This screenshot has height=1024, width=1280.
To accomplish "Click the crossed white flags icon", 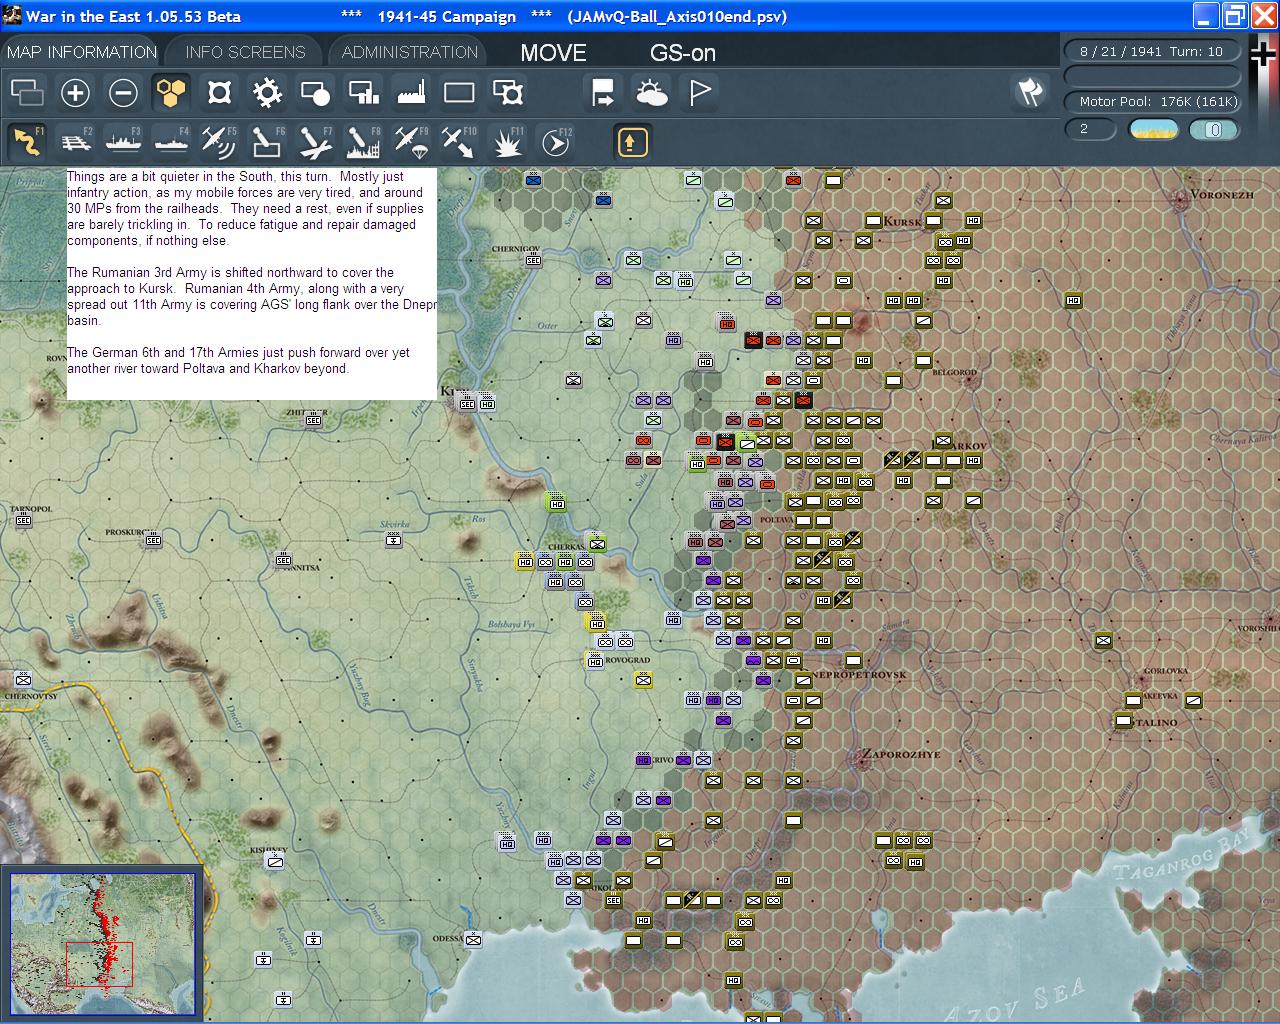I will click(x=1030, y=92).
